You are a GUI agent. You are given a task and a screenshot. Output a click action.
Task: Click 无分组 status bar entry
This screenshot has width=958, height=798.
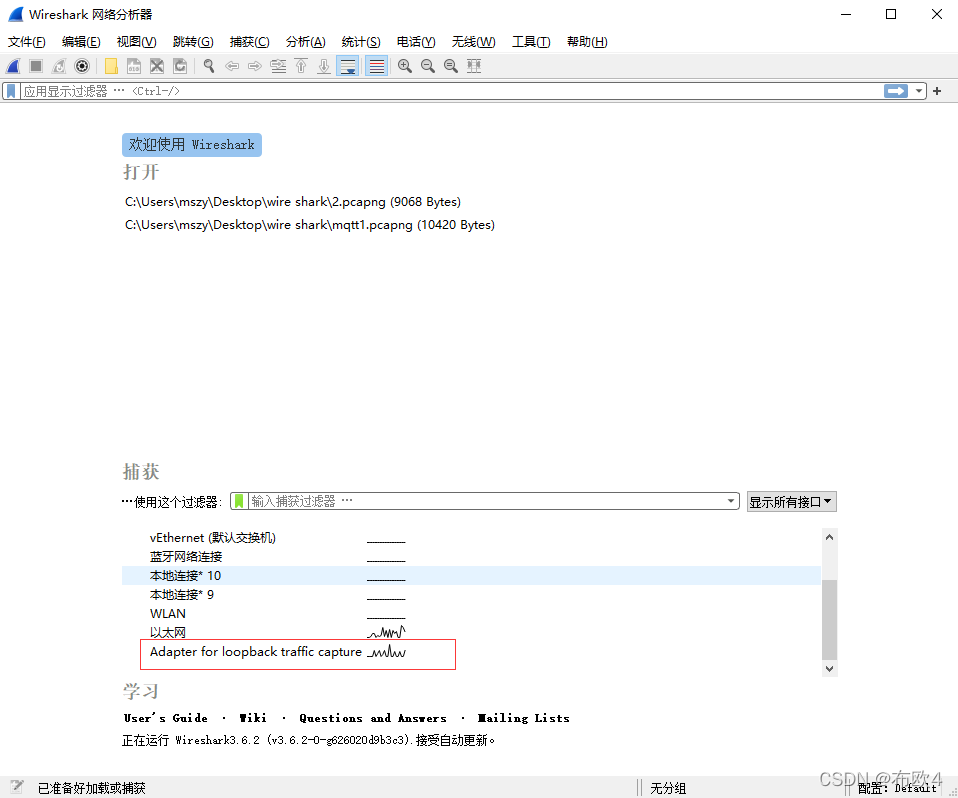(x=668, y=788)
